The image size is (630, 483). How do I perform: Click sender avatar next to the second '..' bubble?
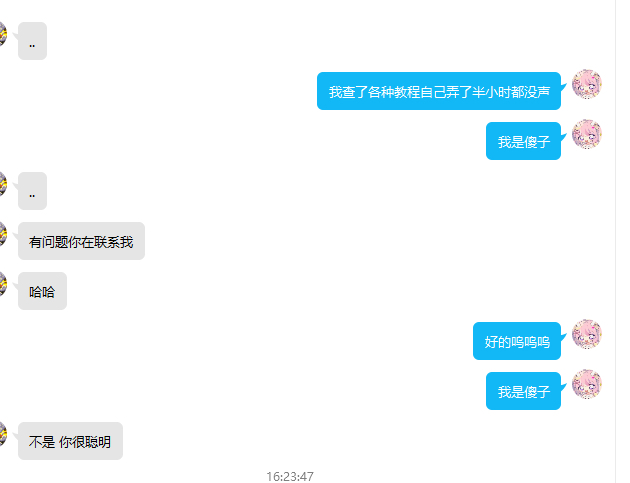tap(2, 184)
